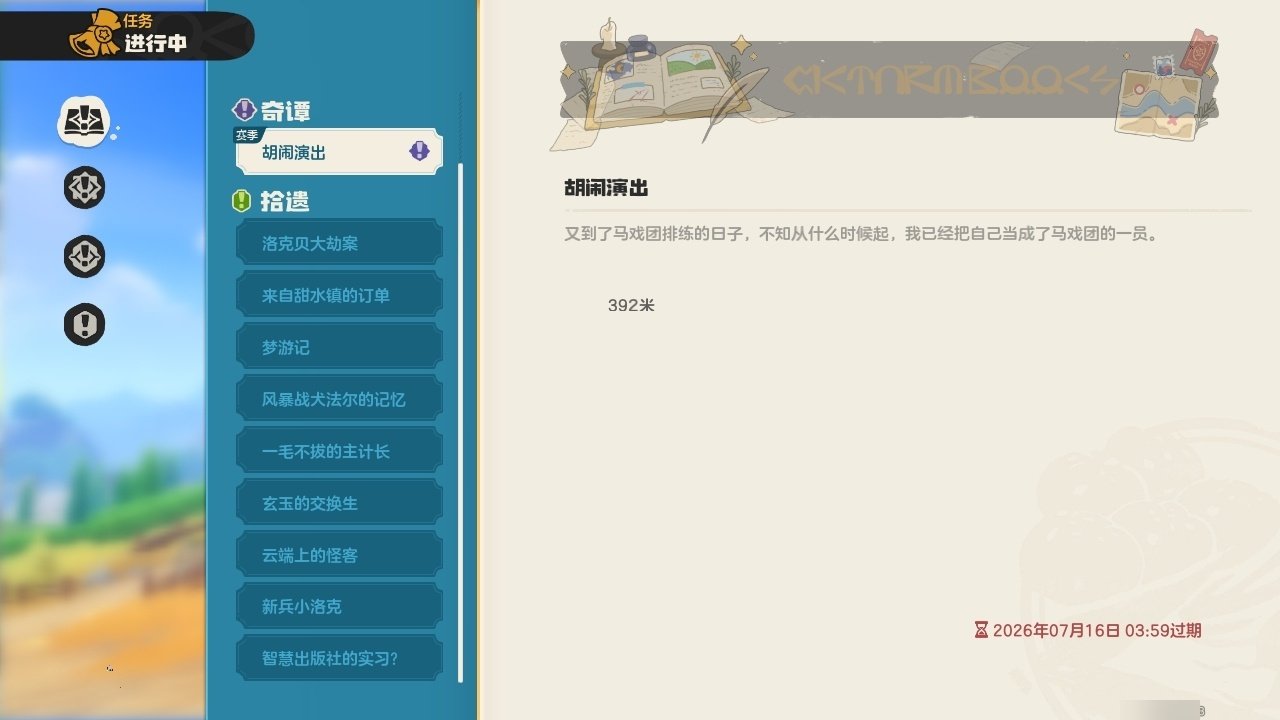
Task: Click the 拾遗 category heading
Action: point(285,201)
